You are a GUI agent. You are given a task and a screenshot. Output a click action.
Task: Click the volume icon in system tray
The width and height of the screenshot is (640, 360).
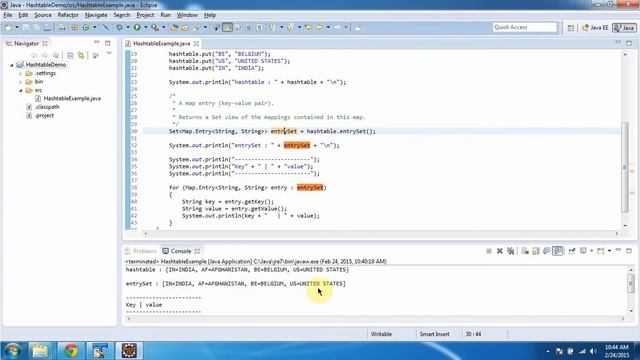pos(593,351)
